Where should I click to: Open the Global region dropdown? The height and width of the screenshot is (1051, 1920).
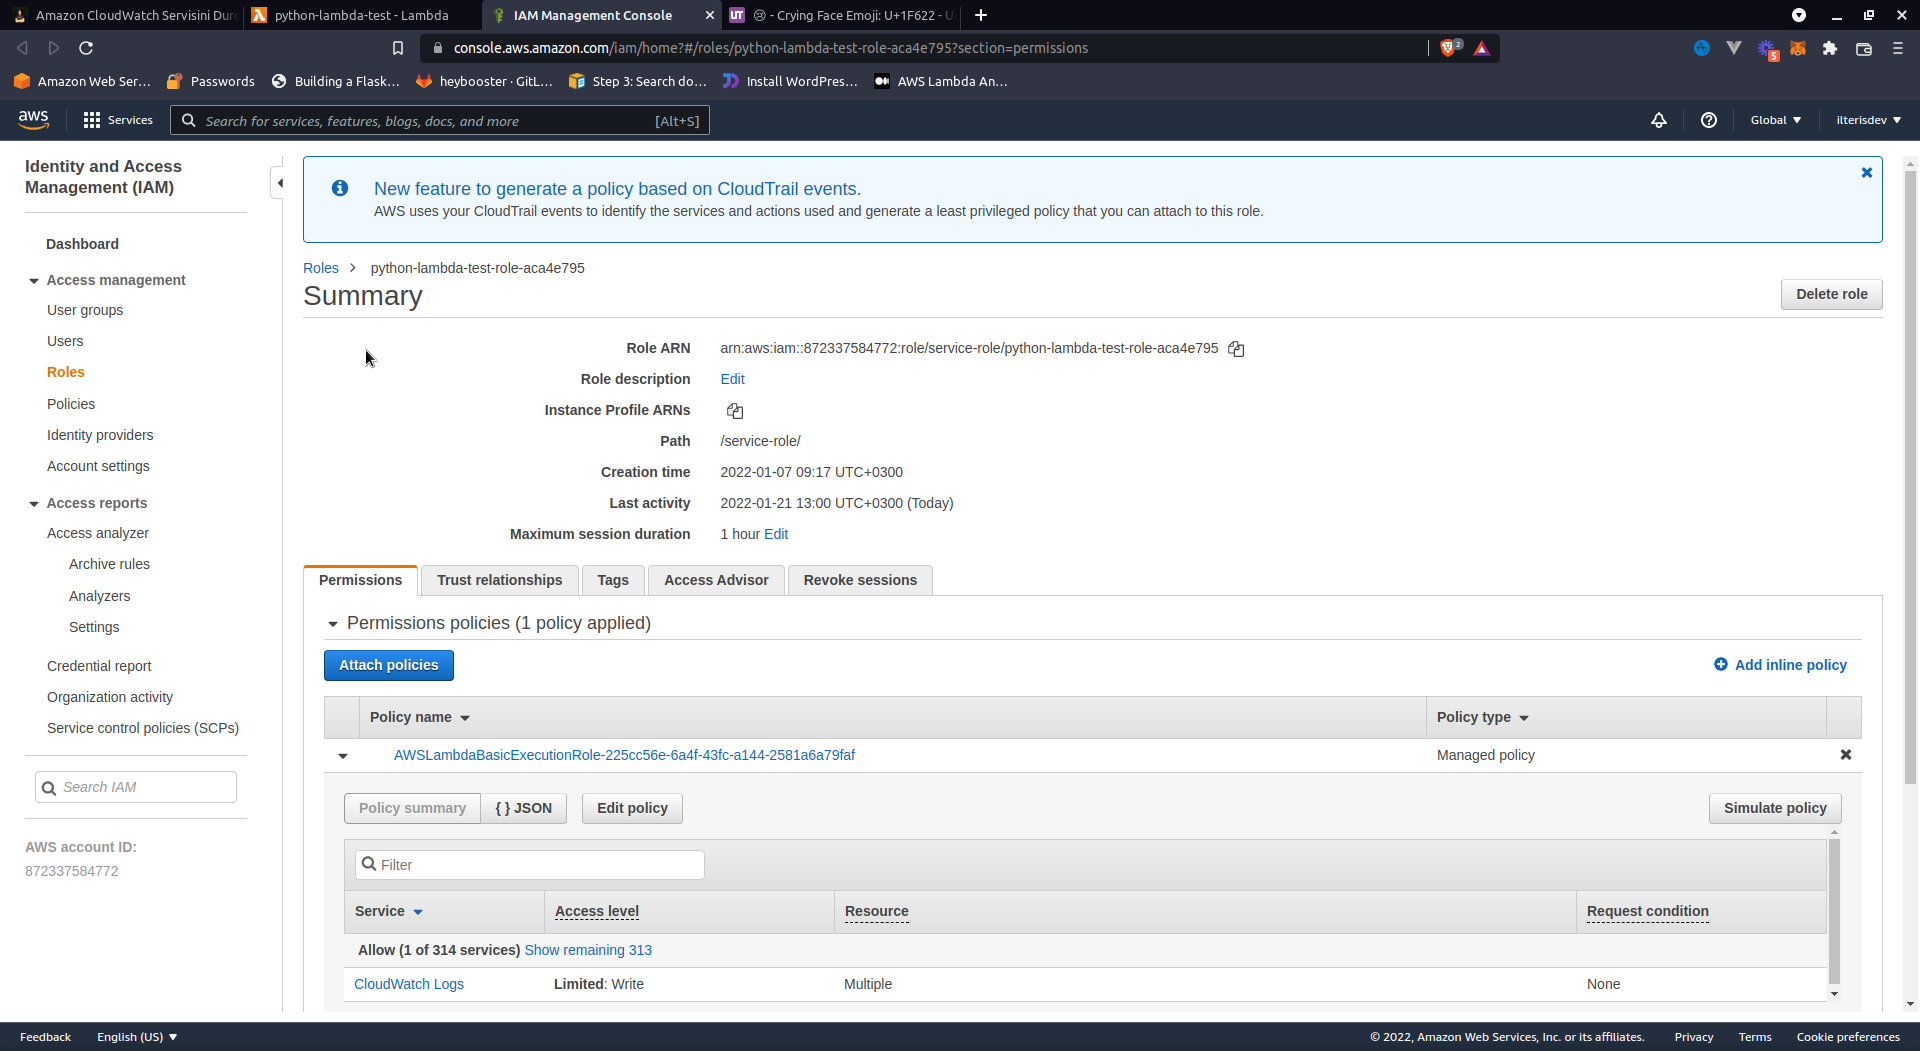1775,120
